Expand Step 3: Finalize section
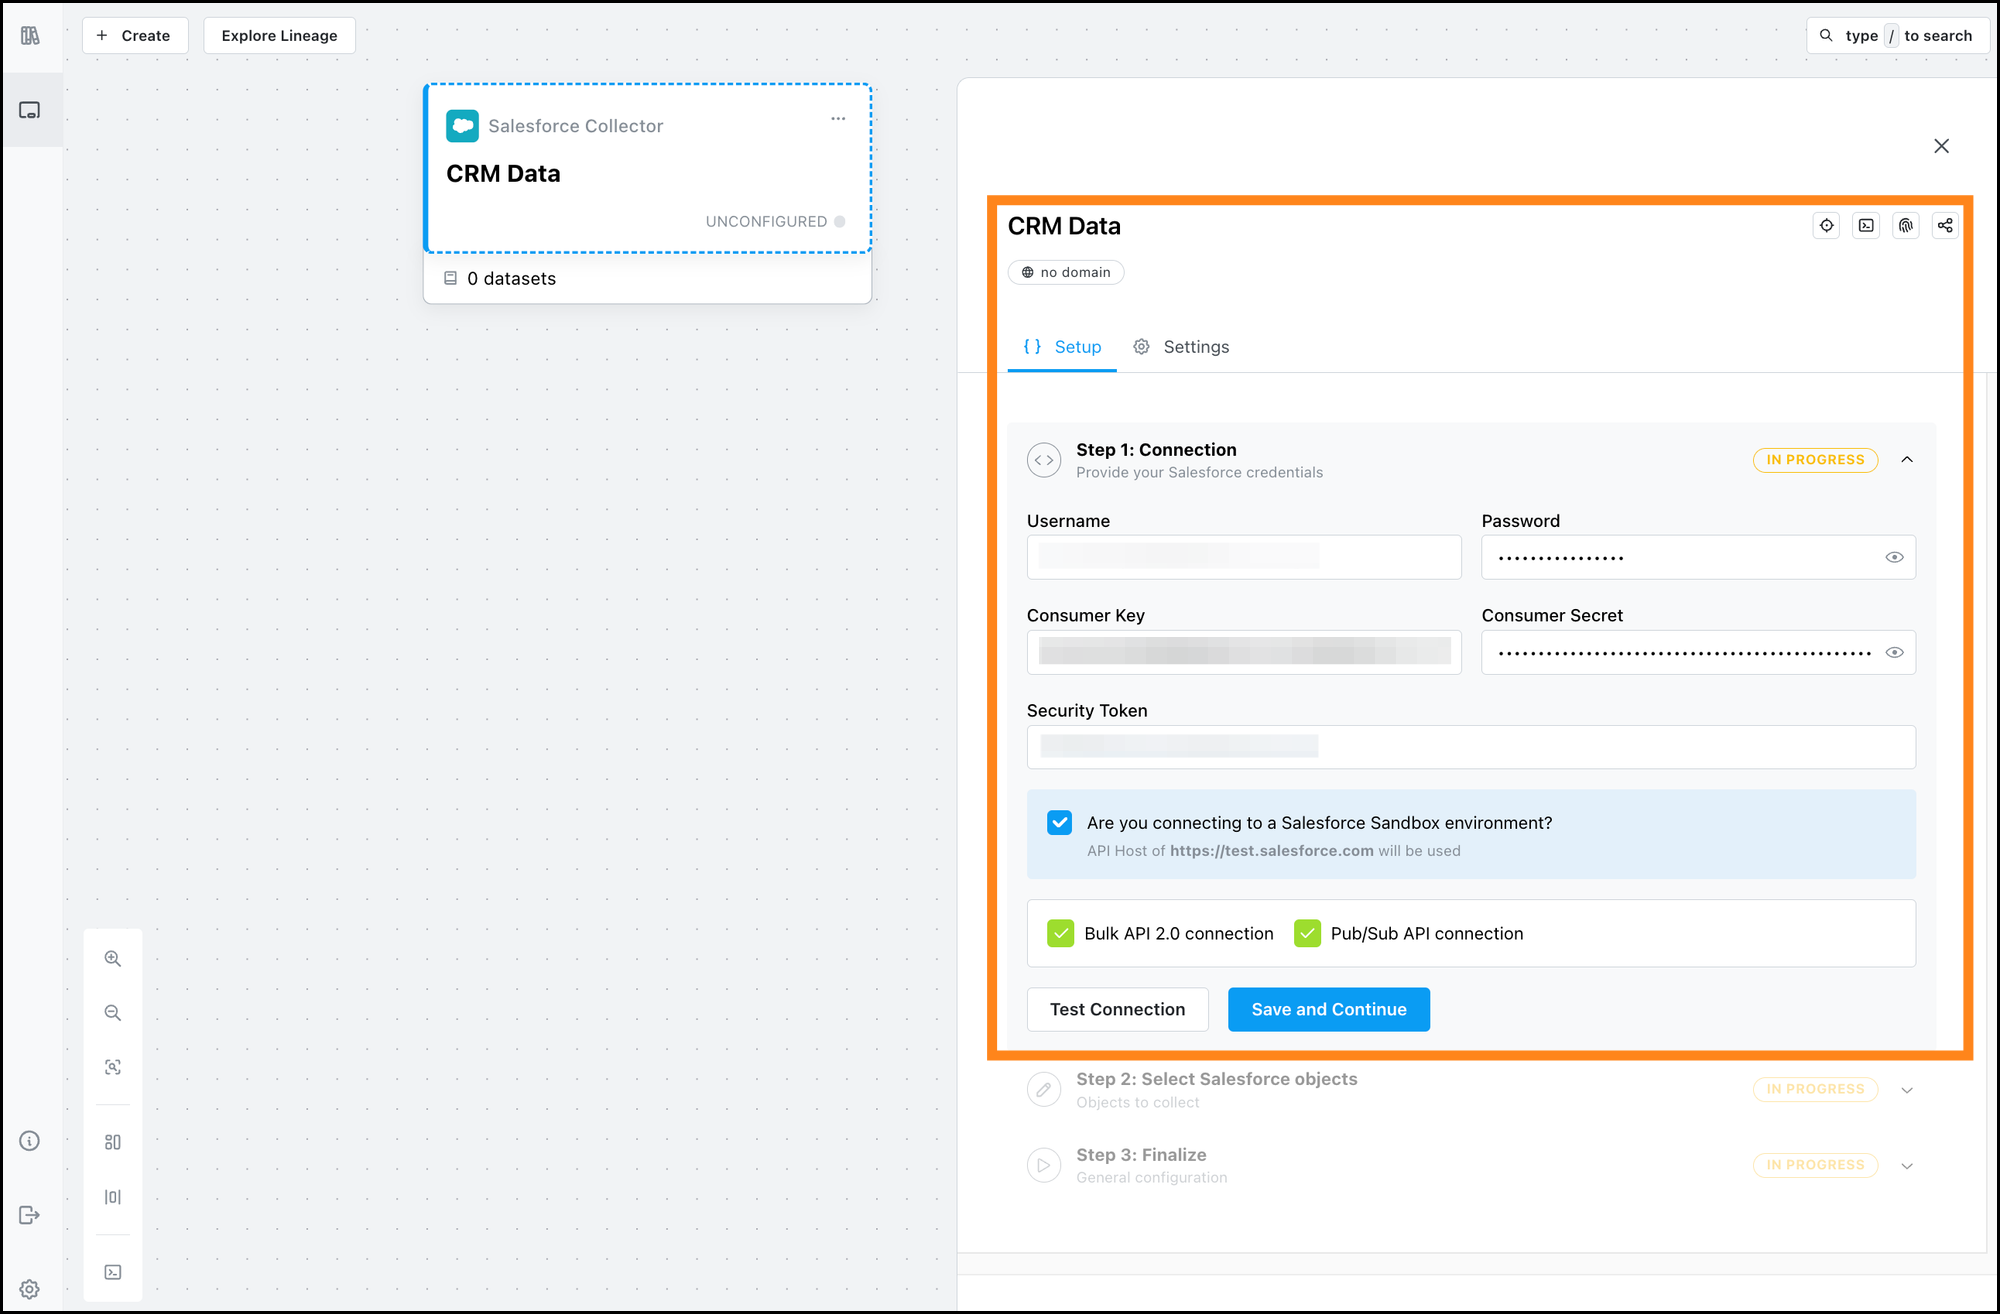 tap(1907, 1166)
